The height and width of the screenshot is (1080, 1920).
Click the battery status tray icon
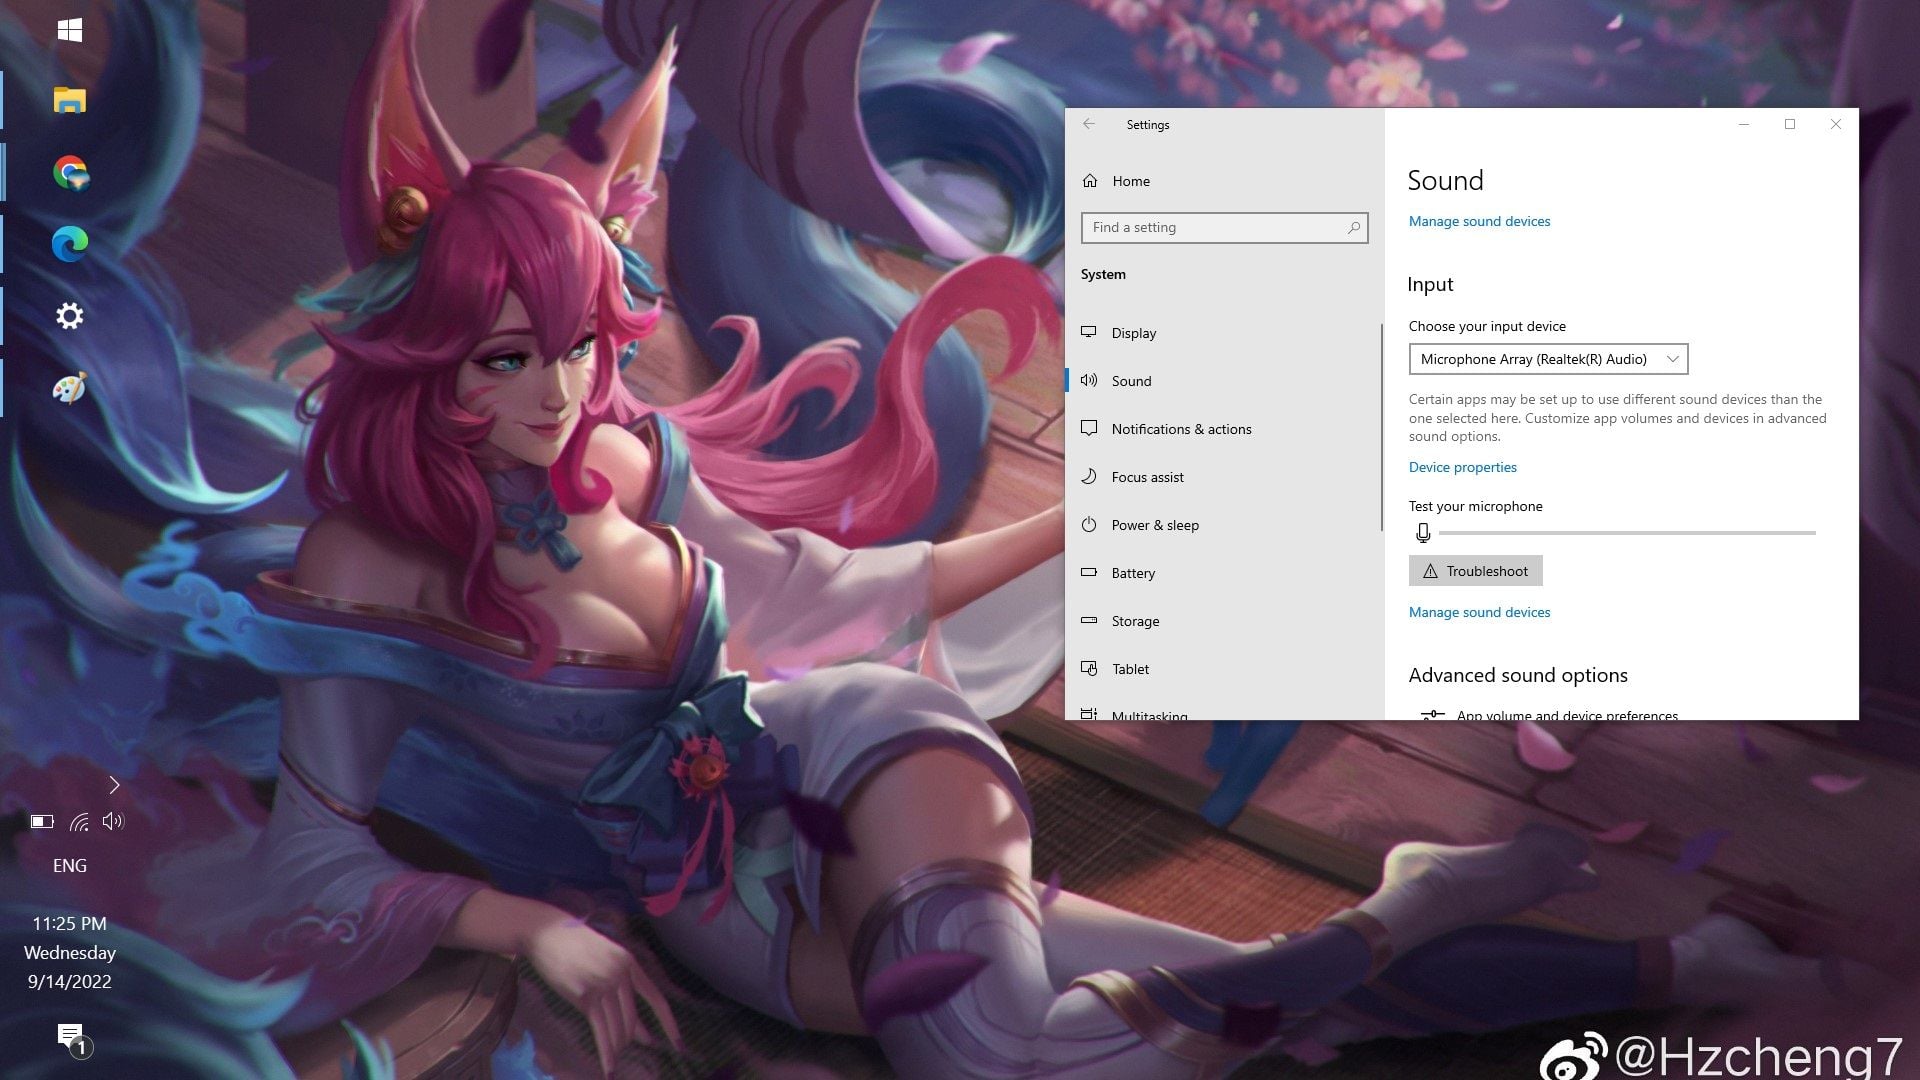tap(42, 822)
